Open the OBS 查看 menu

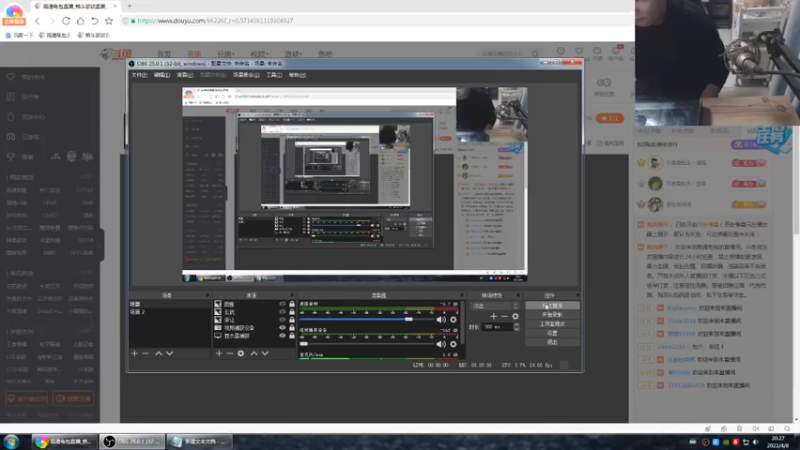(x=185, y=75)
